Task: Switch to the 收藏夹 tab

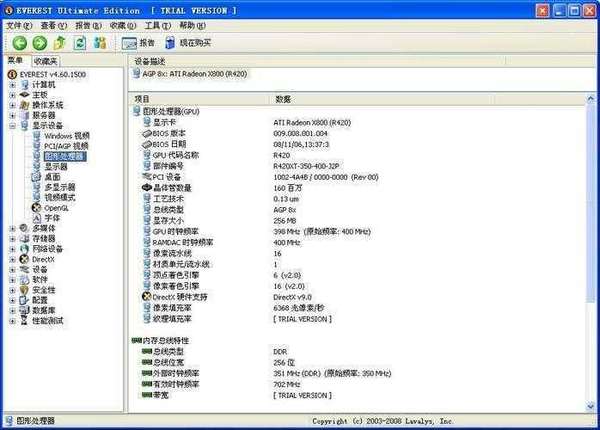Action: pos(45,61)
